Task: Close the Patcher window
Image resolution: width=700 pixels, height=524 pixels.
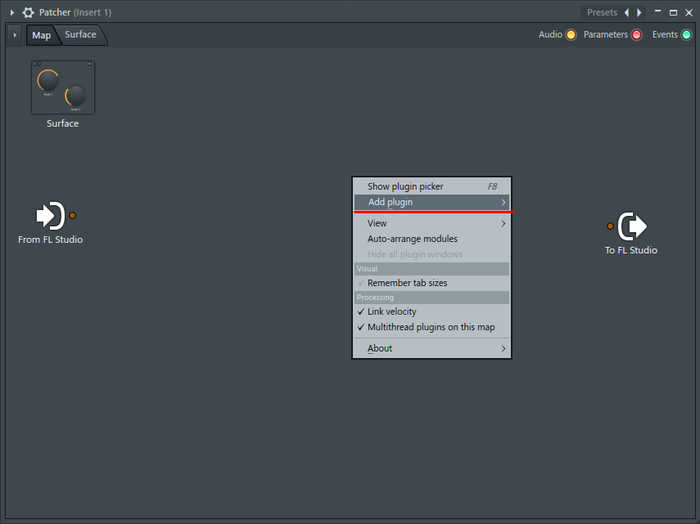Action: [689, 12]
